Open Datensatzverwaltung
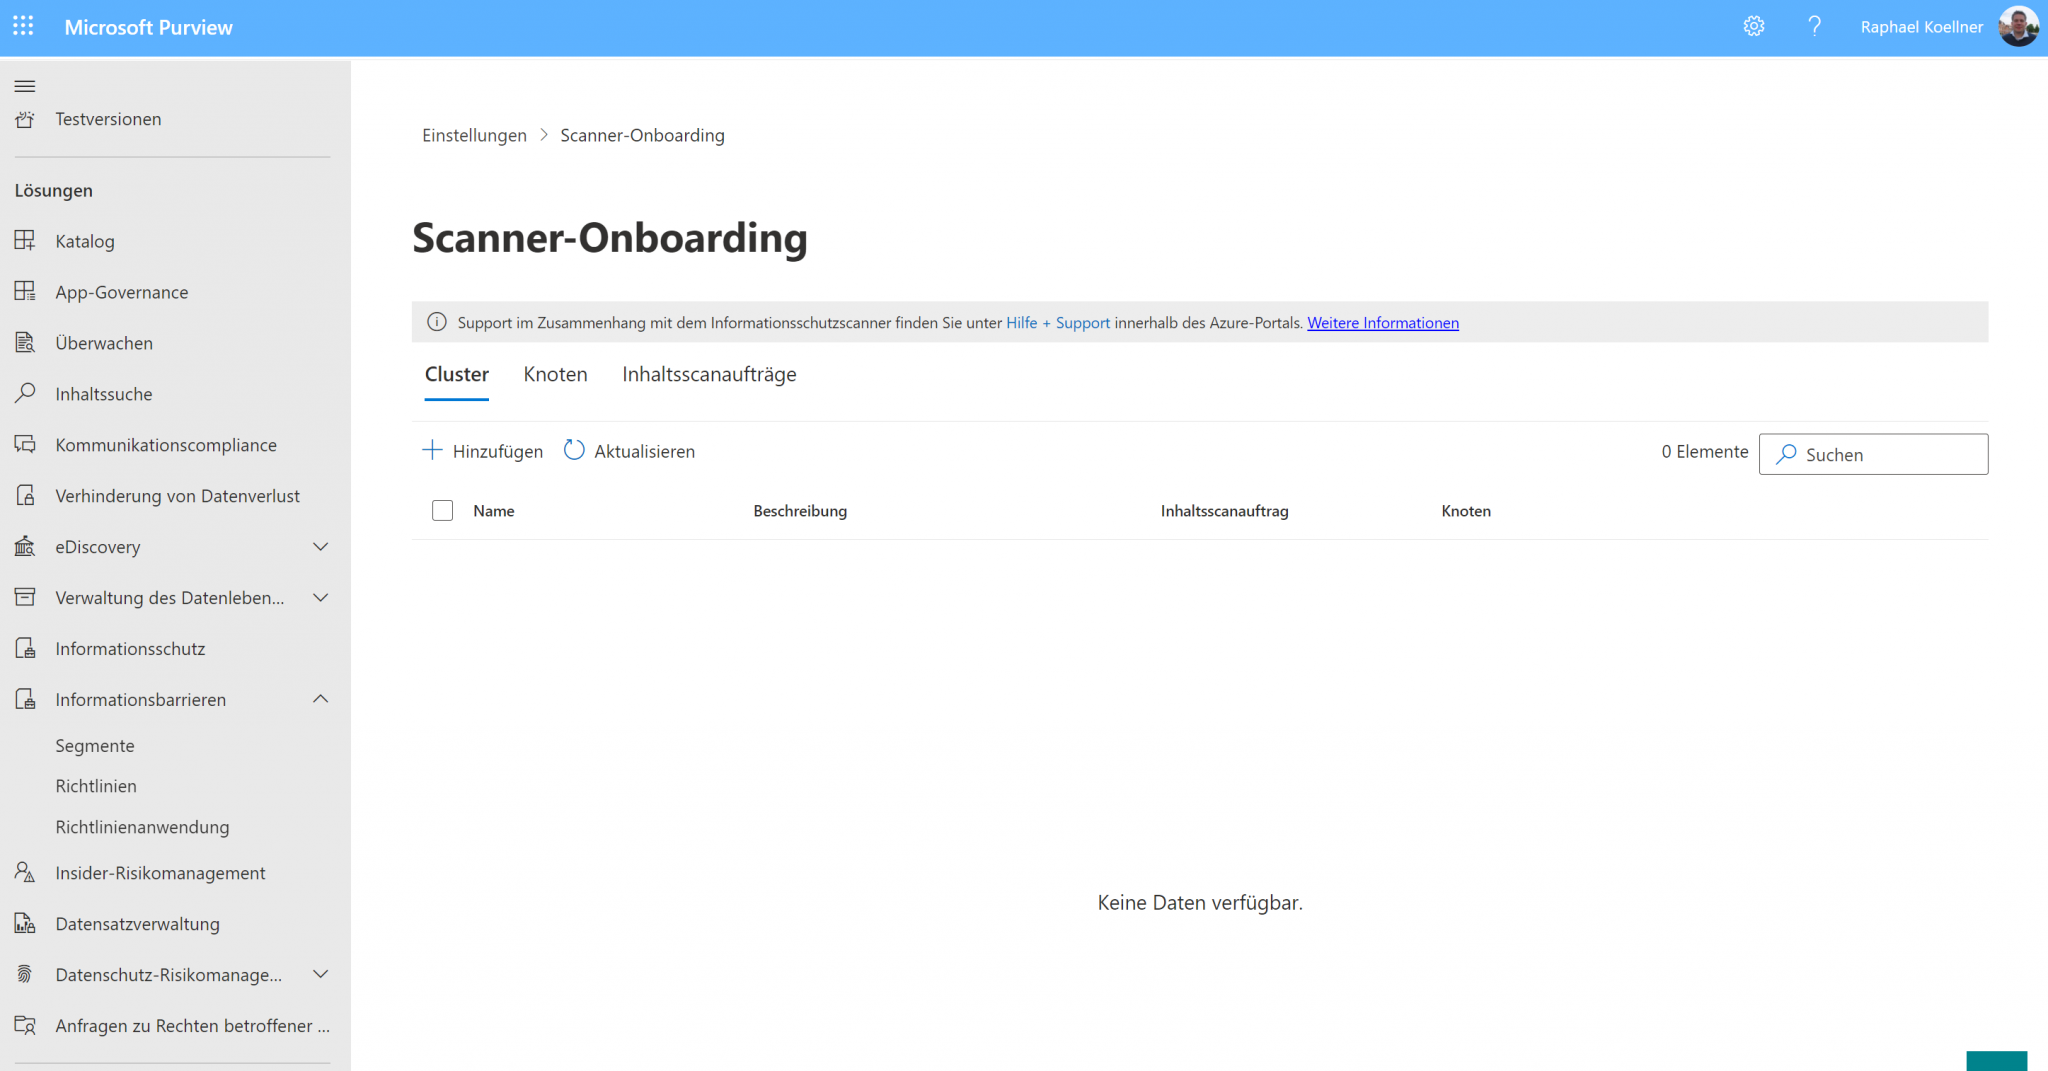The width and height of the screenshot is (2048, 1071). 137,923
